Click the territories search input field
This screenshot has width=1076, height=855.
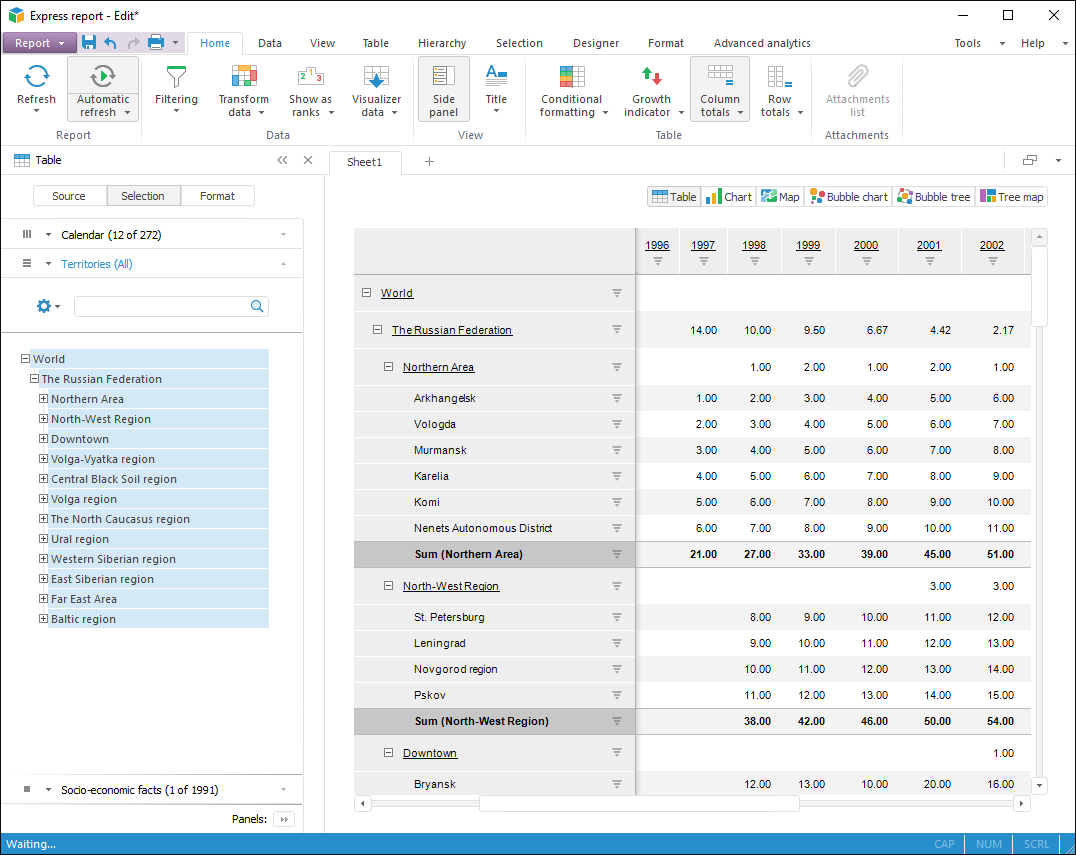tap(160, 306)
